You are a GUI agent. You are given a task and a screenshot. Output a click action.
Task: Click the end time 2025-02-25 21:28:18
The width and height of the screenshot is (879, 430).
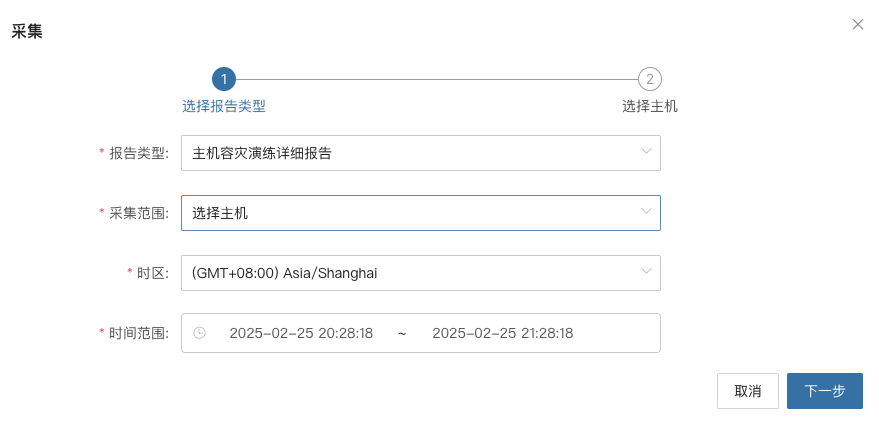[502, 333]
